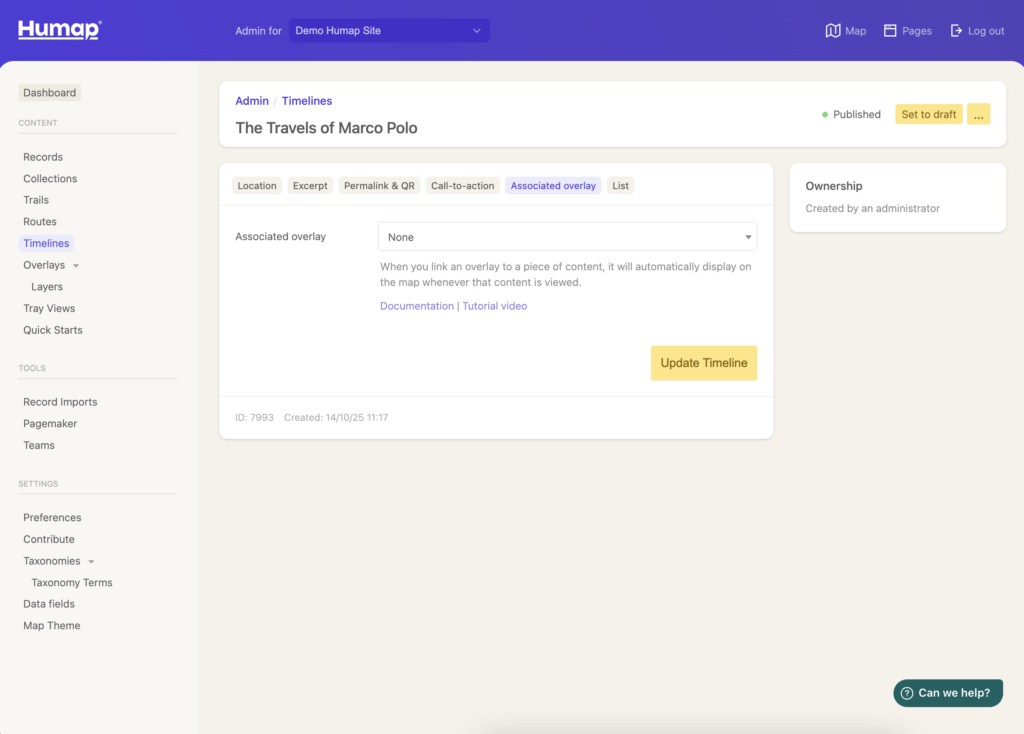Click Set to draft button
1024x734 pixels.
928,114
